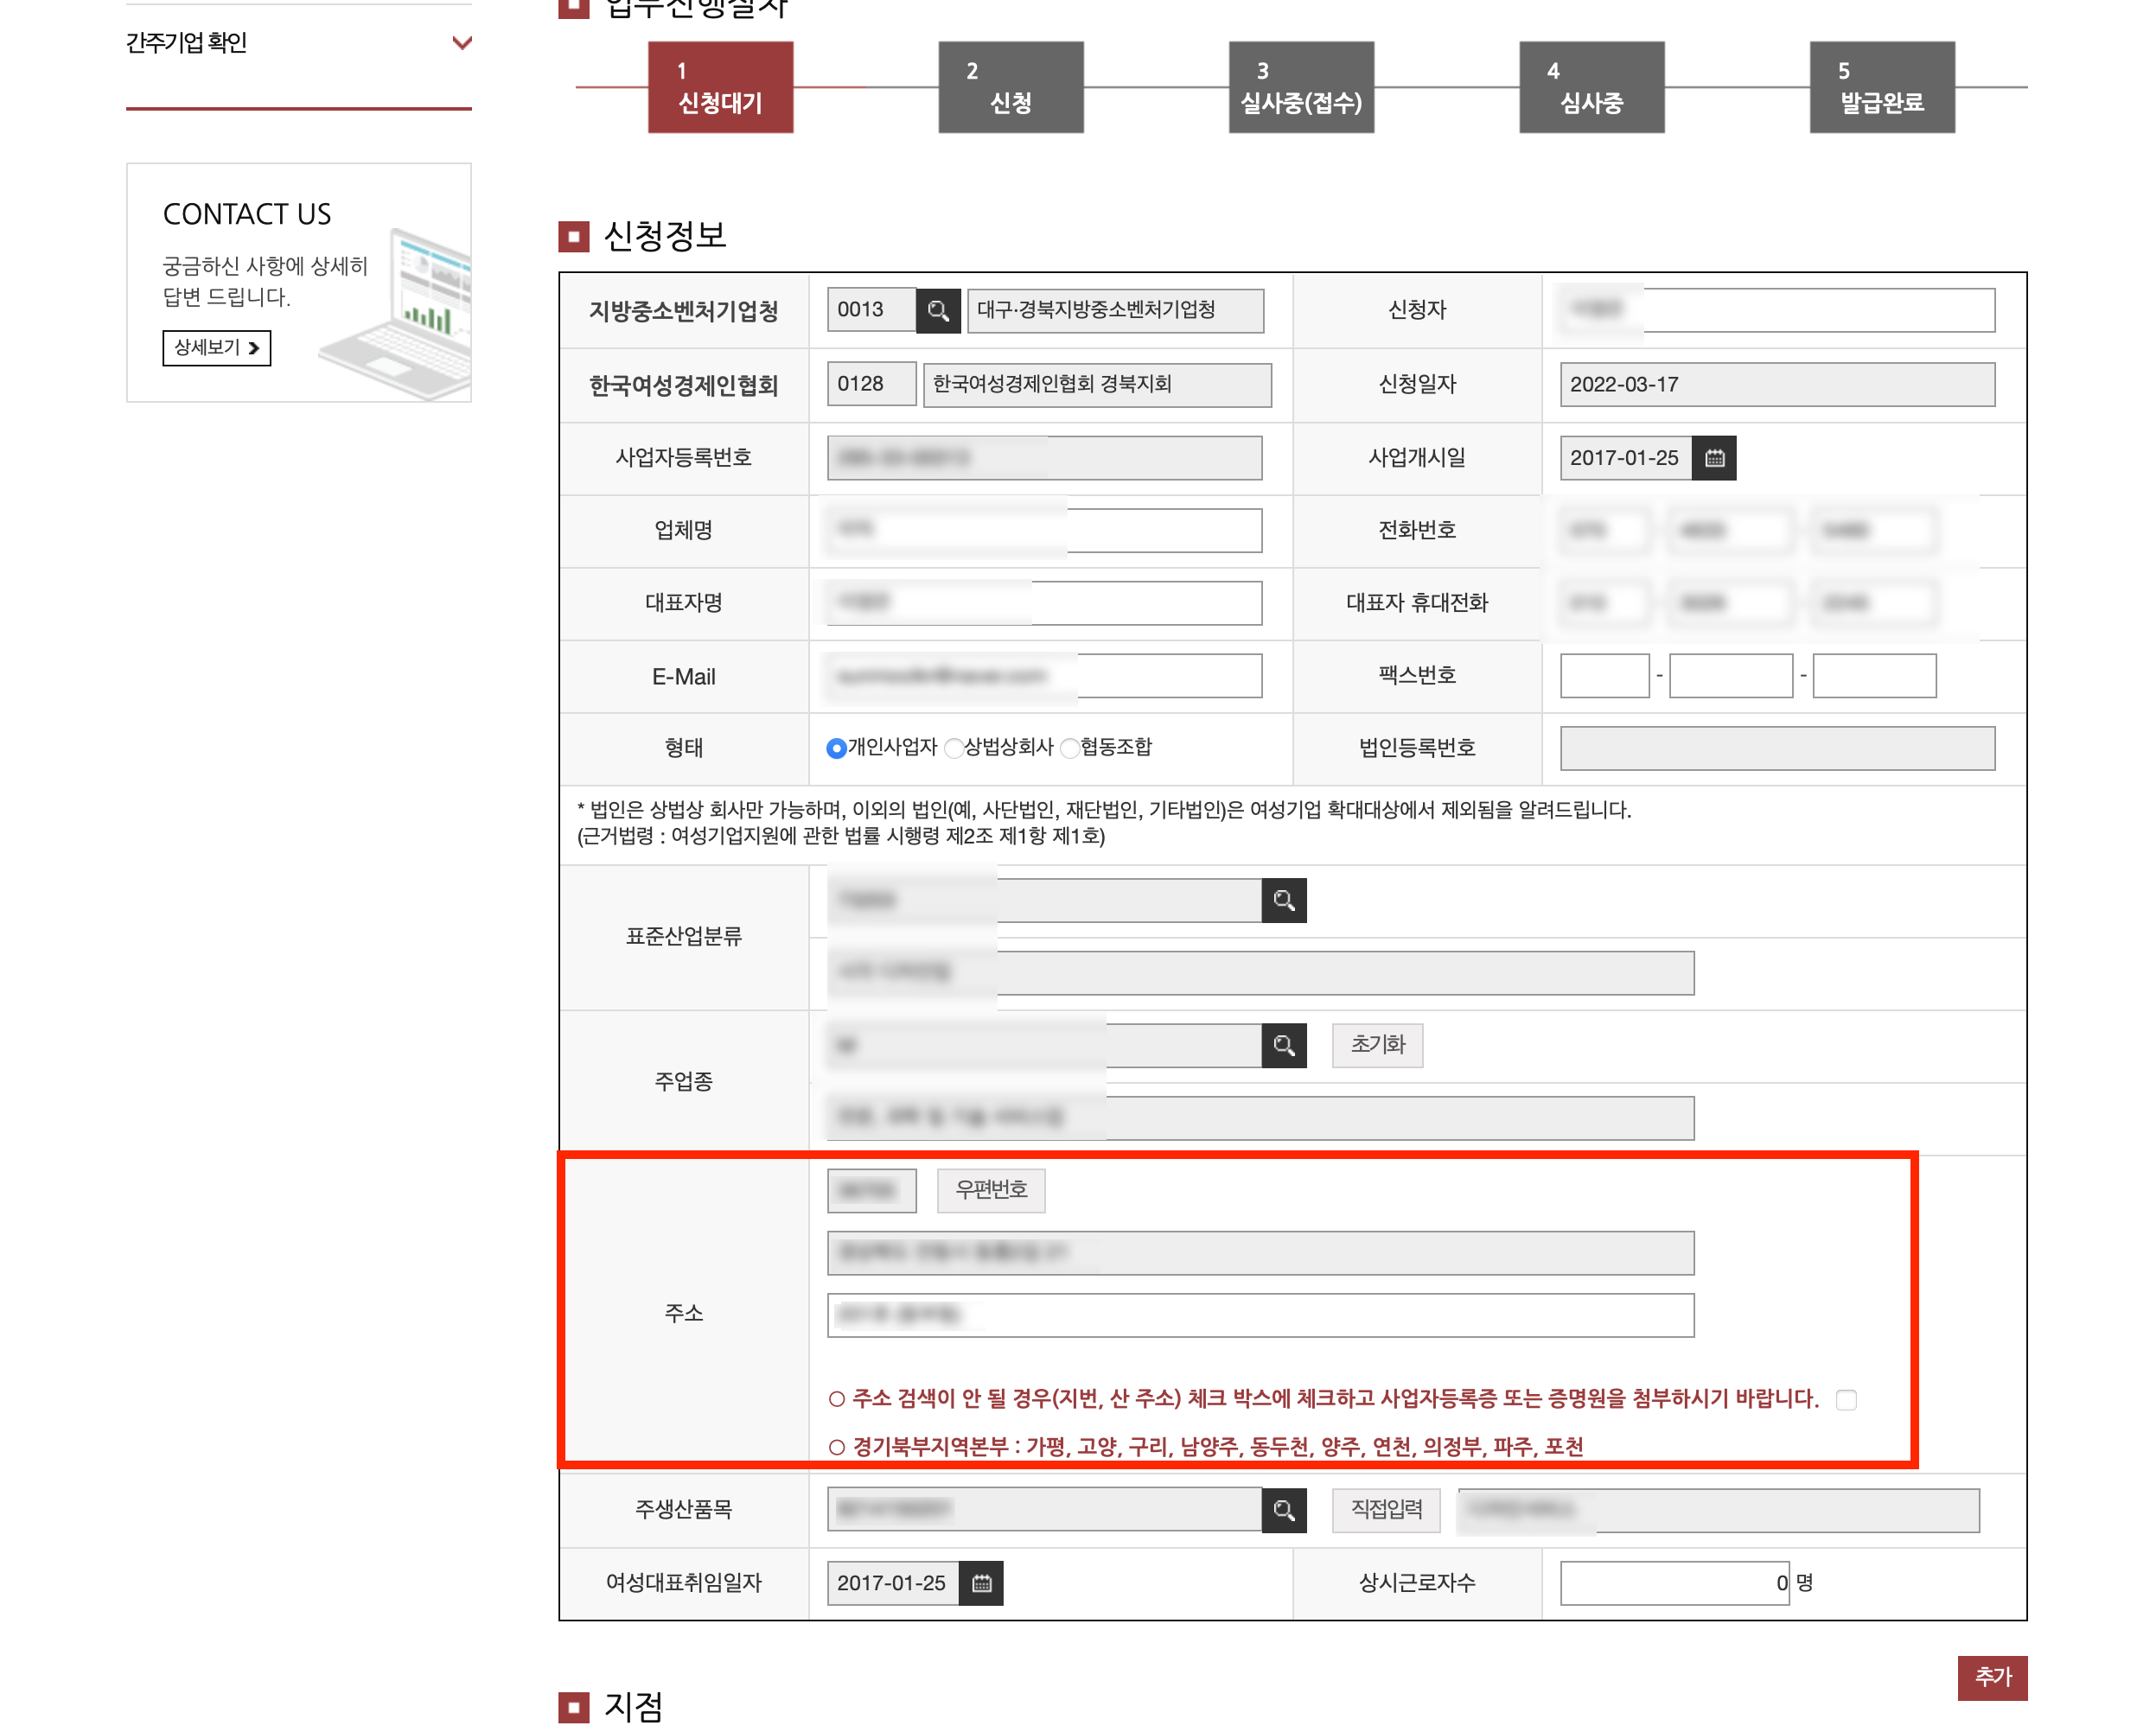The height and width of the screenshot is (1732, 2156).
Task: Select the 협동조합 radio button
Action: [1070, 748]
